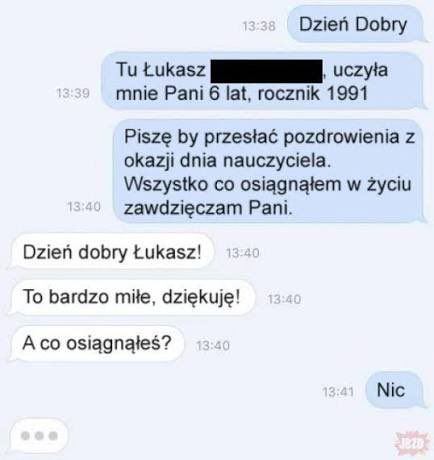Click the black redacted surname bar
This screenshot has height=460, width=434.
tap(267, 71)
